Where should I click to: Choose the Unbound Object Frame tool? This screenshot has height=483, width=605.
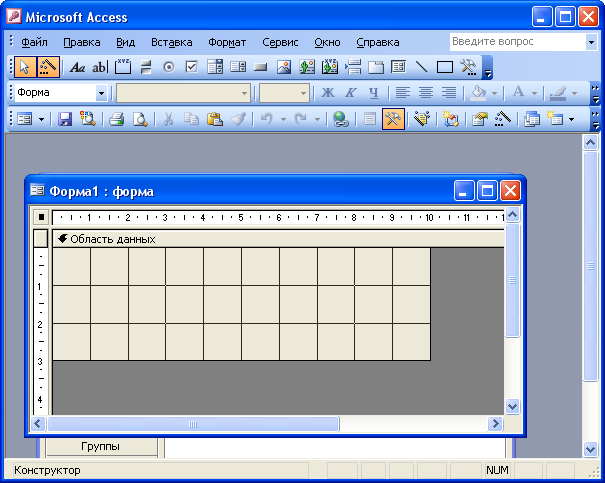click(307, 67)
